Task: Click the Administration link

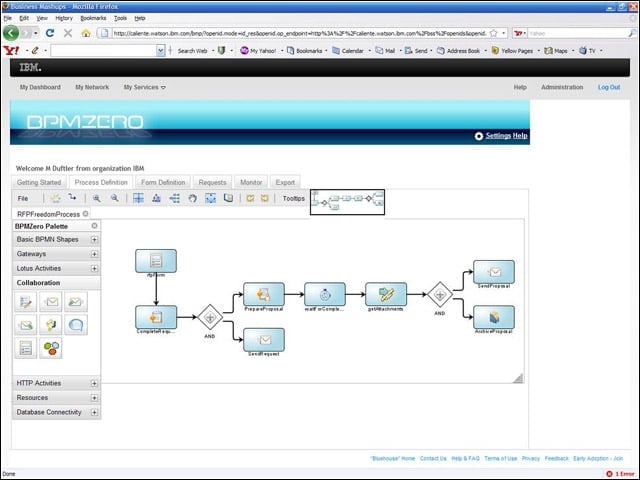Action: (x=562, y=87)
